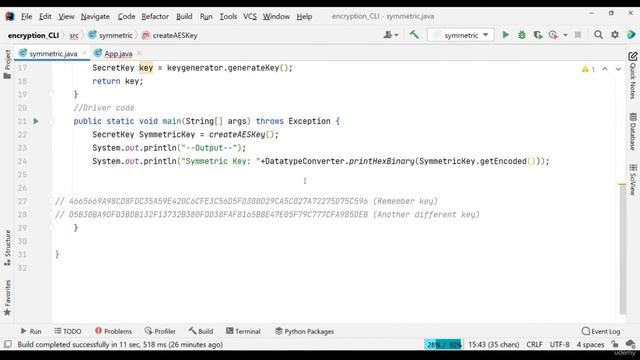Viewport: 640px width, 360px height.
Task: Open the Build menu
Action: [x=184, y=16]
